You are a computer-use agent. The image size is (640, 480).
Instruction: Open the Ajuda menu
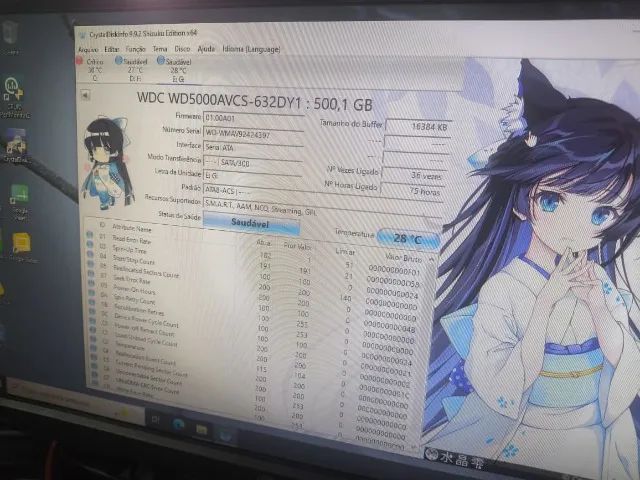206,49
